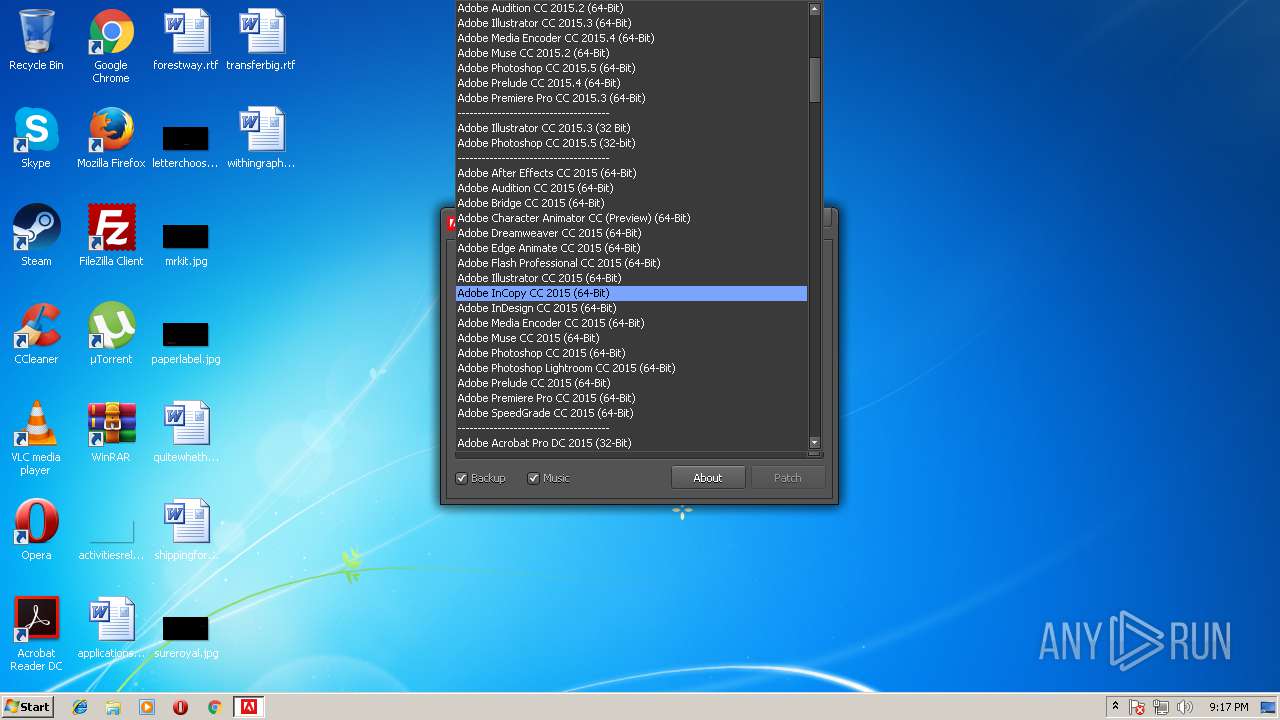Click the network tray icon
This screenshot has height=720, width=1280.
coord(1161,707)
